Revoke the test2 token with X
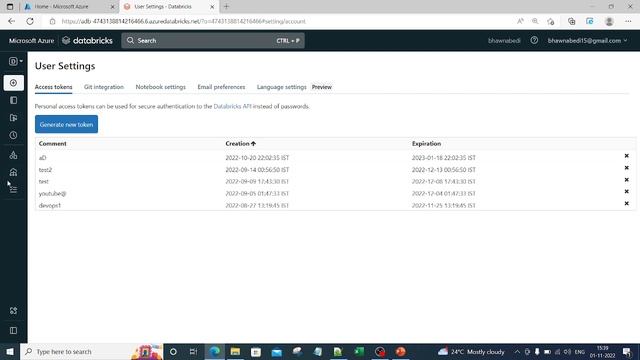This screenshot has height=360, width=640. click(x=627, y=168)
